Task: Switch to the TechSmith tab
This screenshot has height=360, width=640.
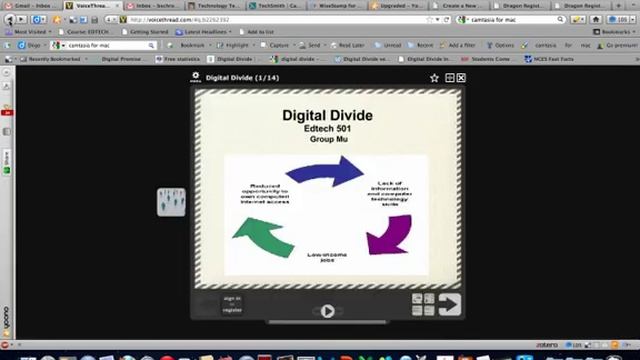Action: (276, 6)
